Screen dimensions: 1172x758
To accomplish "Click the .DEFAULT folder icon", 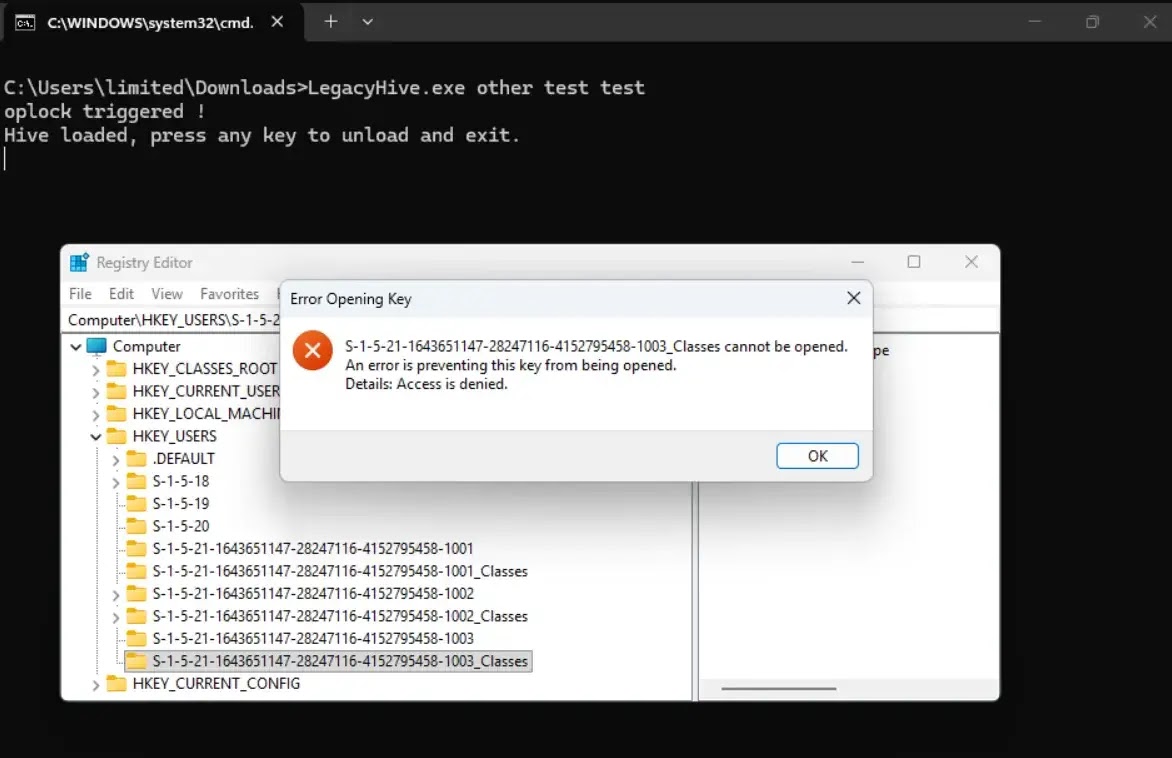I will [x=137, y=458].
